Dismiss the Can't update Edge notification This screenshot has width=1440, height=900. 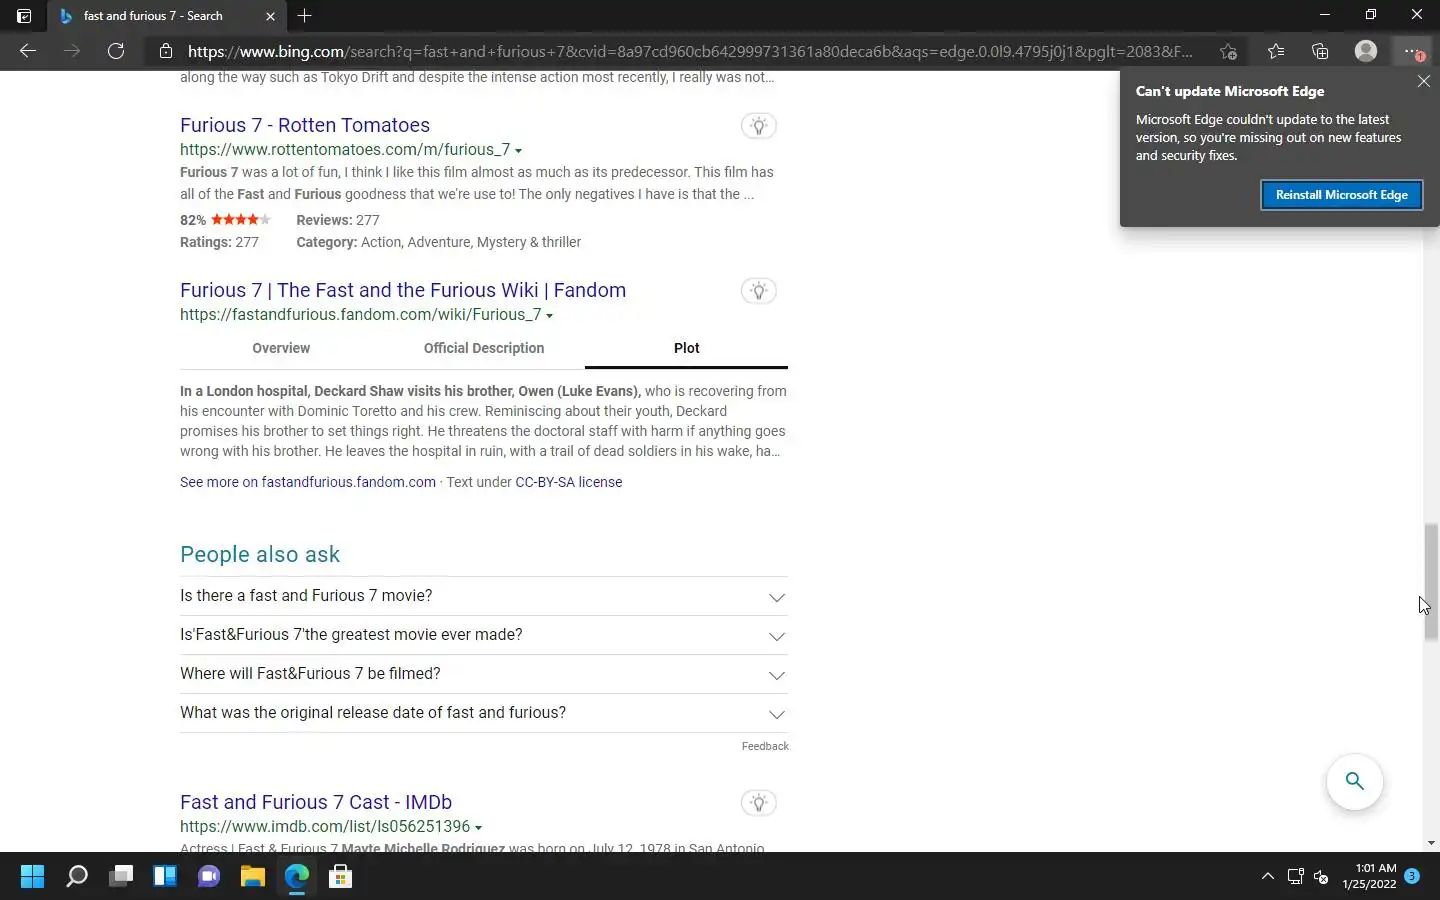point(1424,82)
